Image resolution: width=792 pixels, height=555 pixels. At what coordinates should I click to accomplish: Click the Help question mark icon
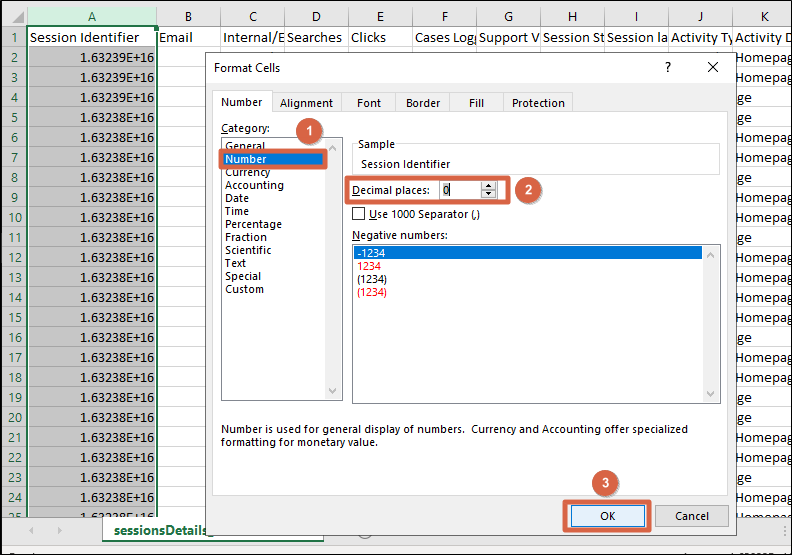tap(667, 67)
